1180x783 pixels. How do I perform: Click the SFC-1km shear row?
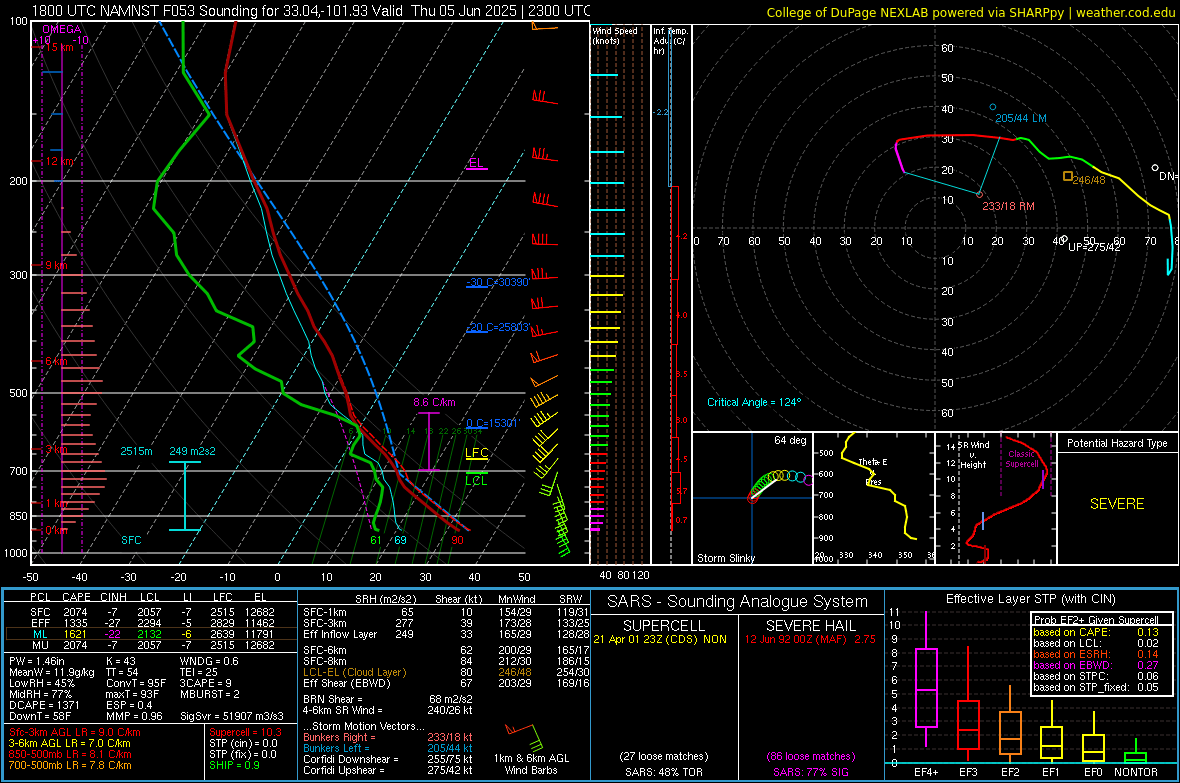(x=446, y=612)
